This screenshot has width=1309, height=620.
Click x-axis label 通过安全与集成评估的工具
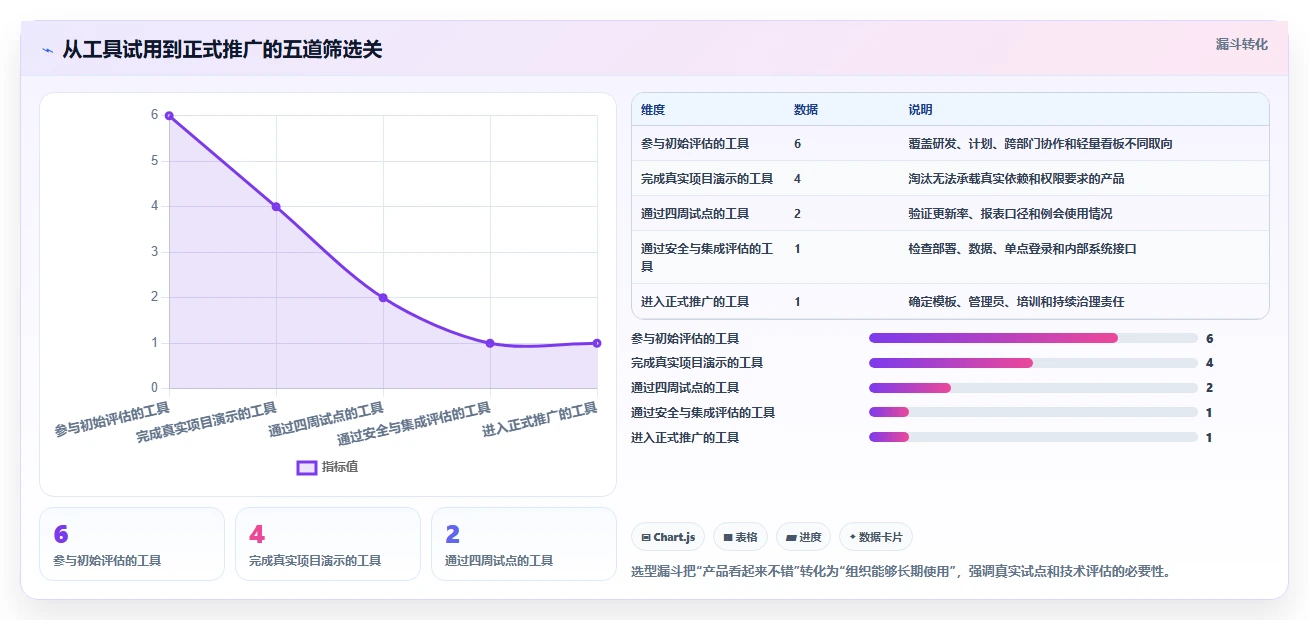414,424
